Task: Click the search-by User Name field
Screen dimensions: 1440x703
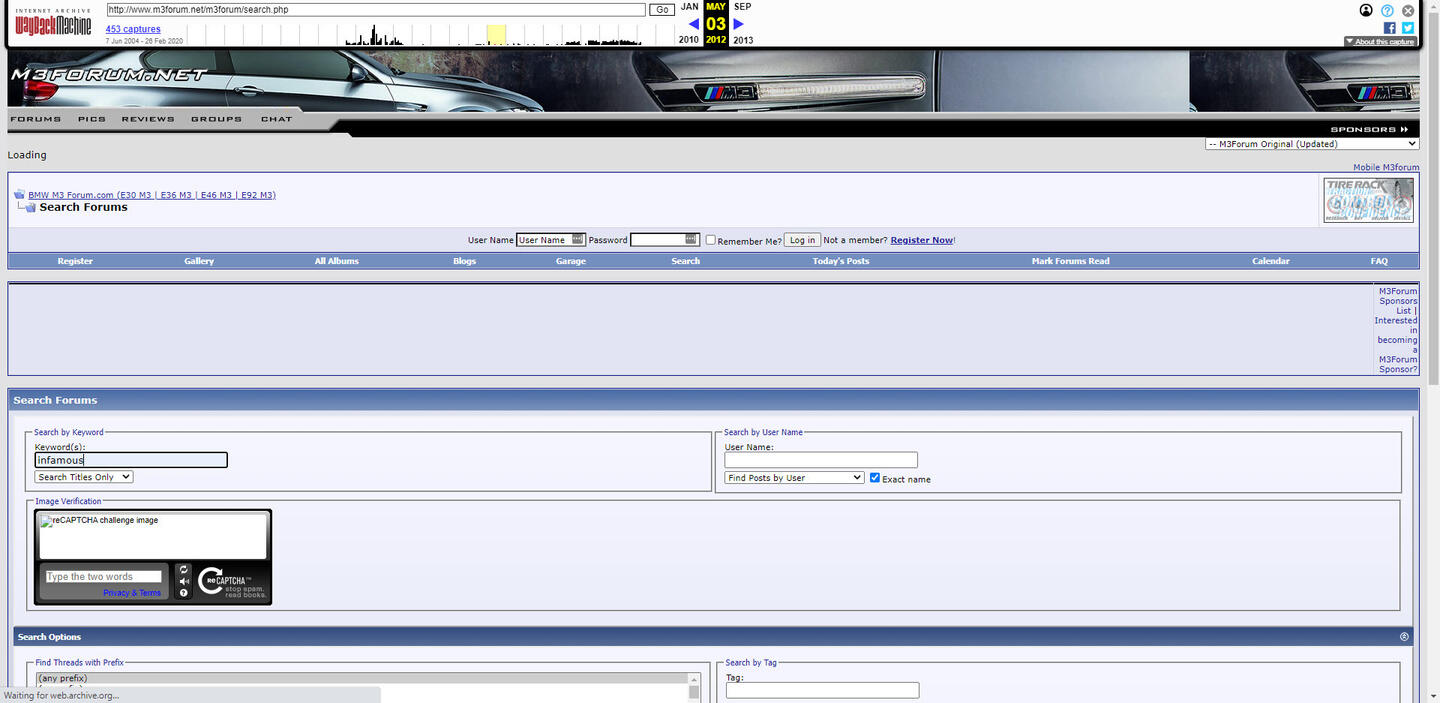Action: [x=821, y=460]
